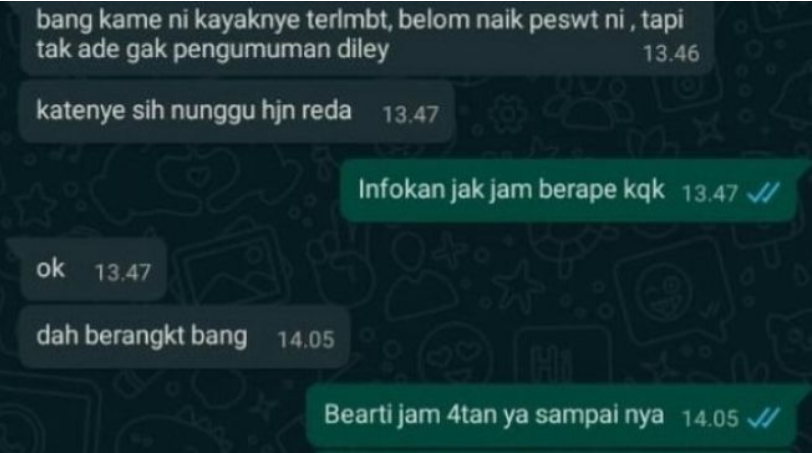Viewport: 812px width, 453px height.
Task: Select the "bang kame ni kayaknye terlmbt" message line
Action: [x=212, y=20]
